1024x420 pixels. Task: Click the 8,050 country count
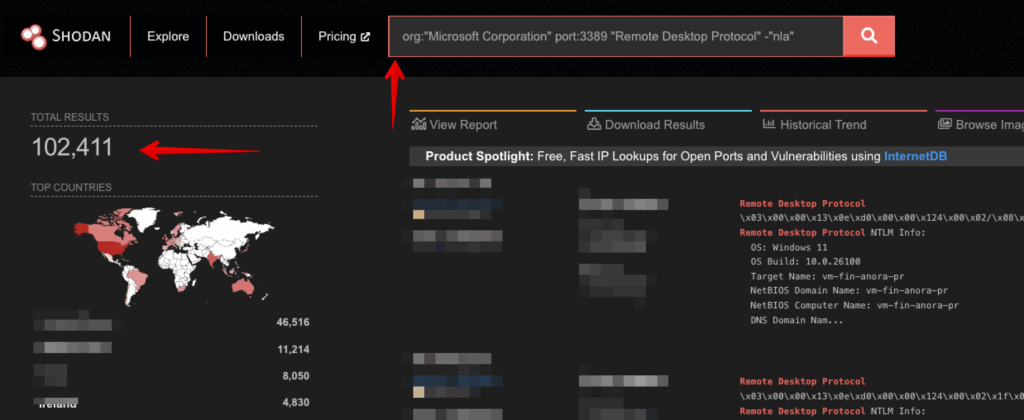pos(295,377)
